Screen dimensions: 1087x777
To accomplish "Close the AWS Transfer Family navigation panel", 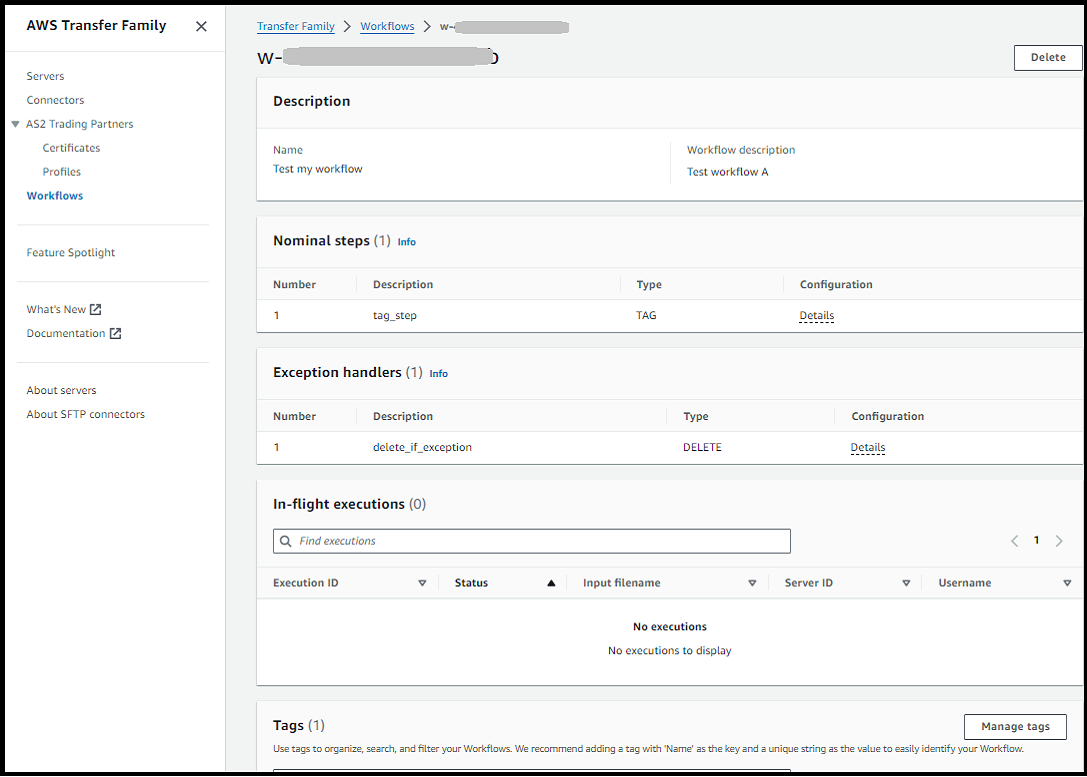I will (200, 26).
